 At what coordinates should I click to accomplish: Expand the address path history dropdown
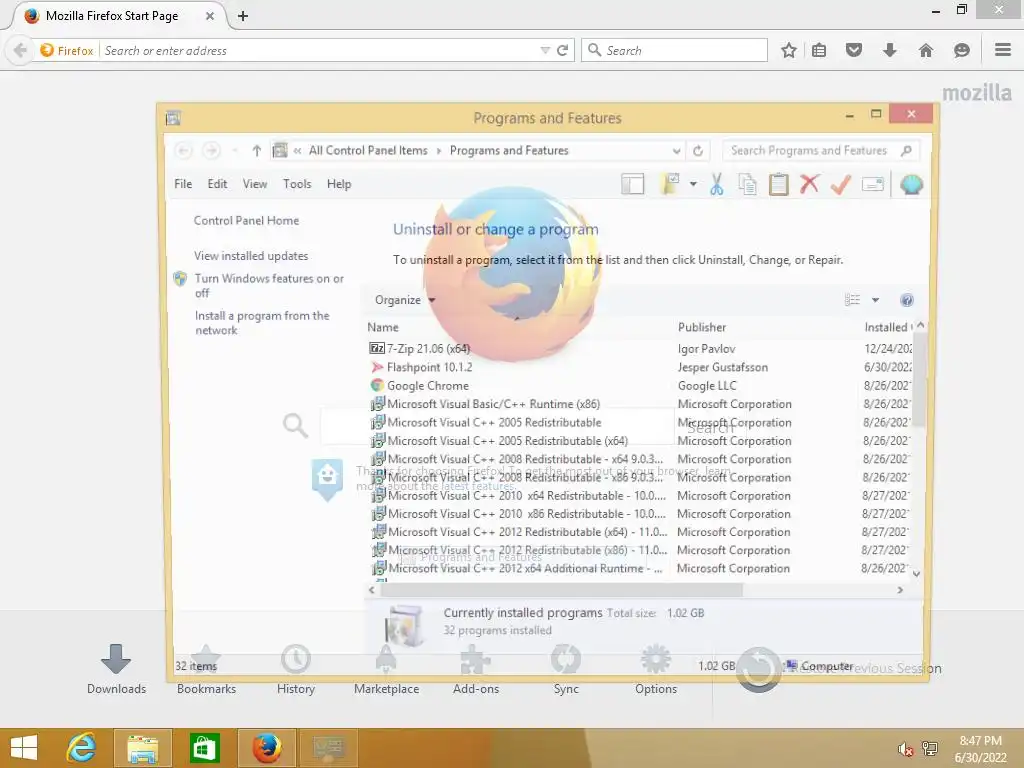[x=676, y=151]
